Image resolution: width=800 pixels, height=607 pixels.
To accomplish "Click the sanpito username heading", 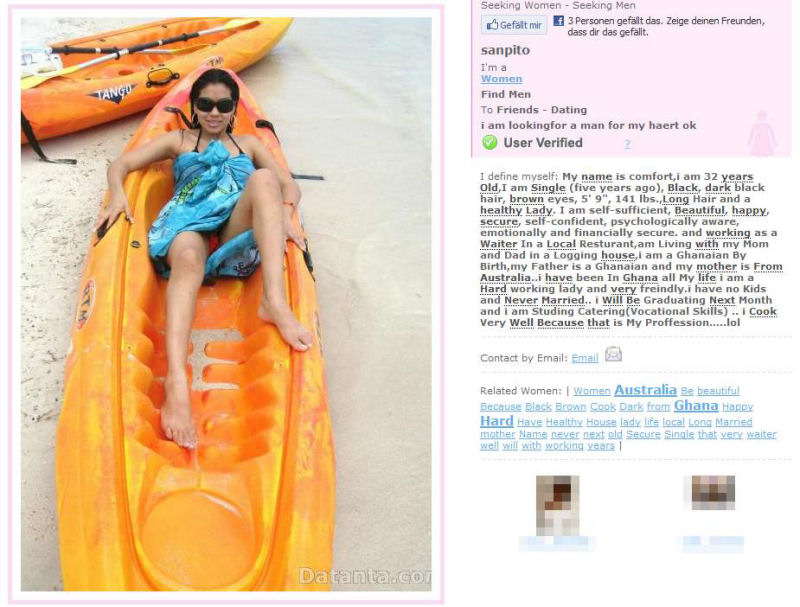I will click(505, 50).
